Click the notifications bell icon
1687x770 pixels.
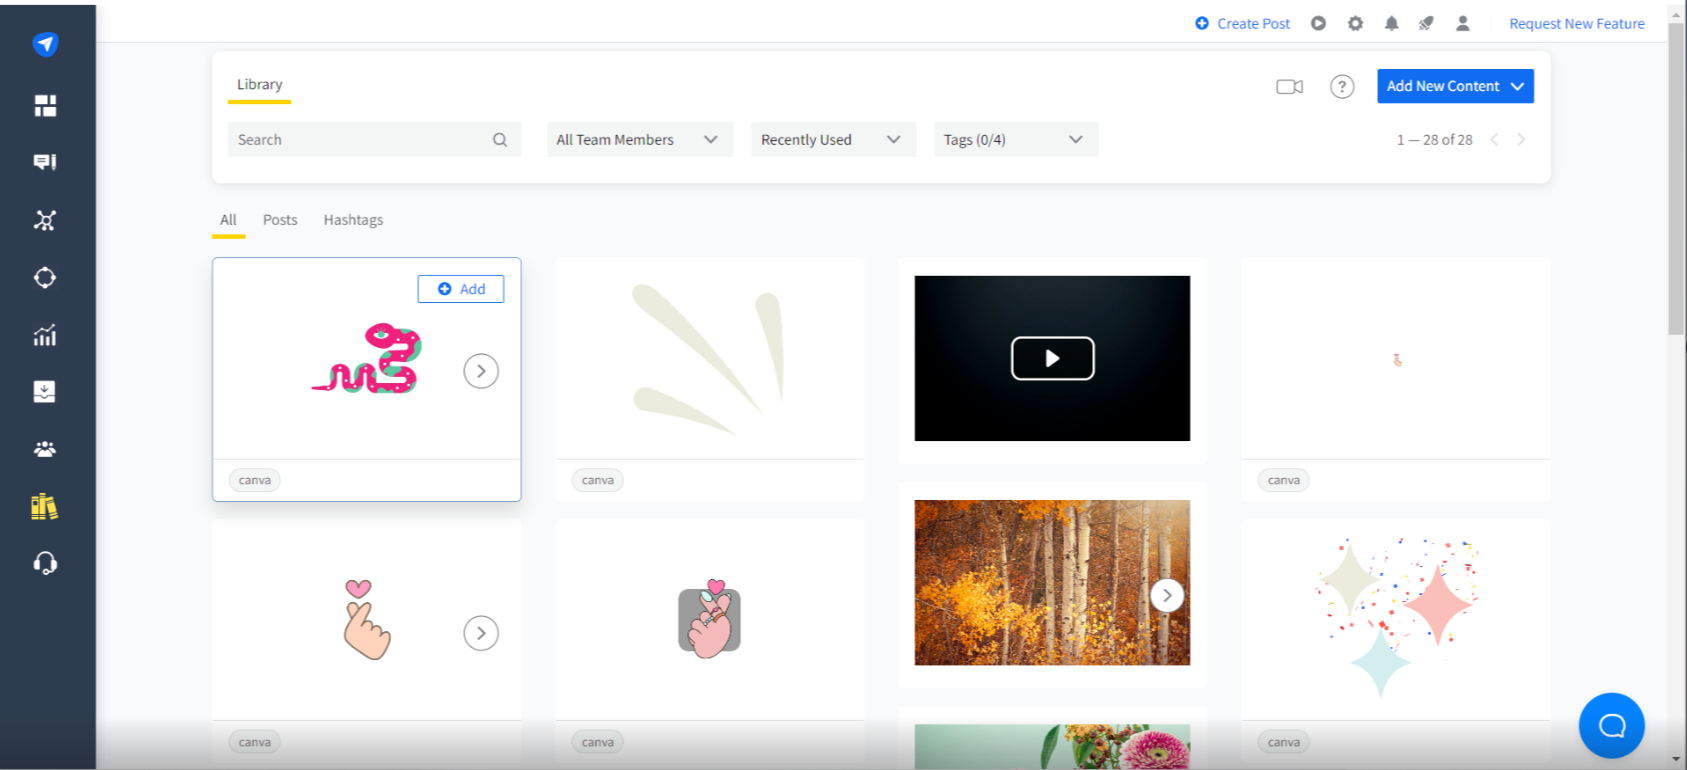pos(1391,23)
